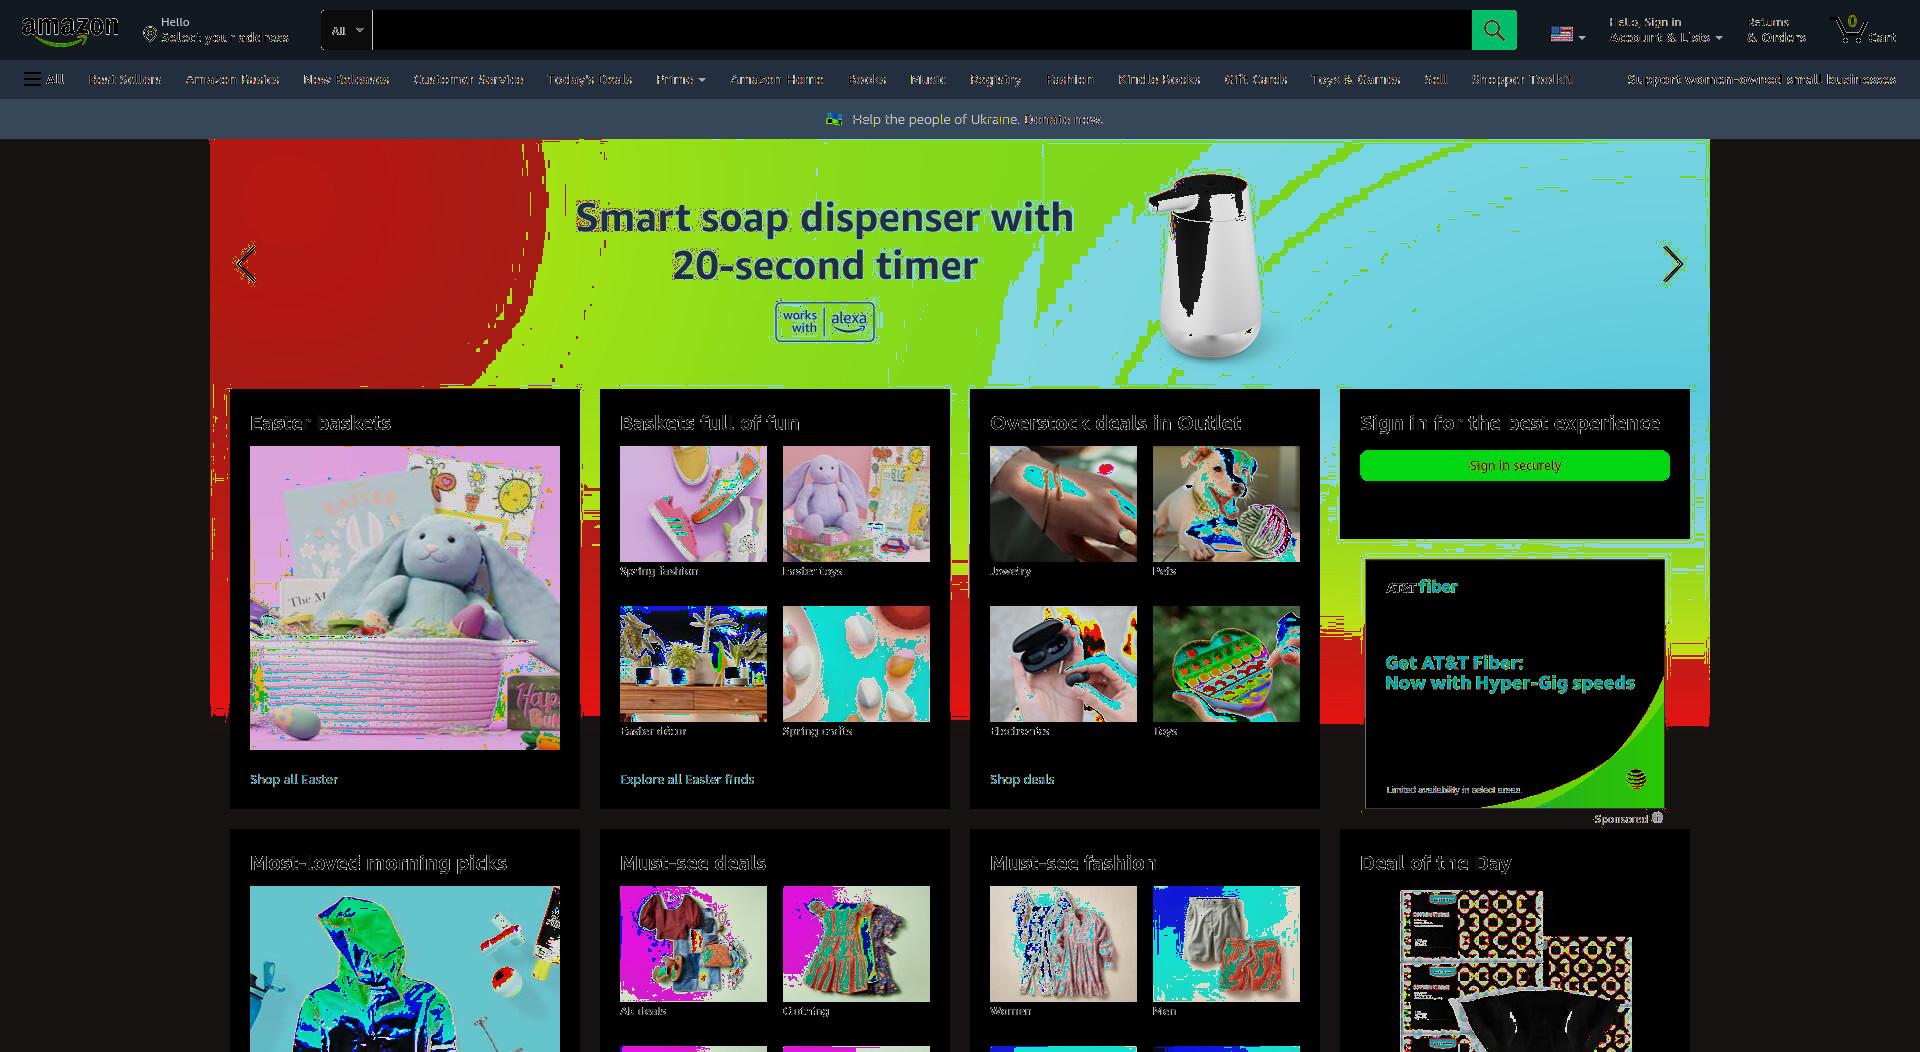Image resolution: width=1920 pixels, height=1052 pixels.
Task: Open Pets dog thumbnail in Outlet card
Action: [1226, 504]
